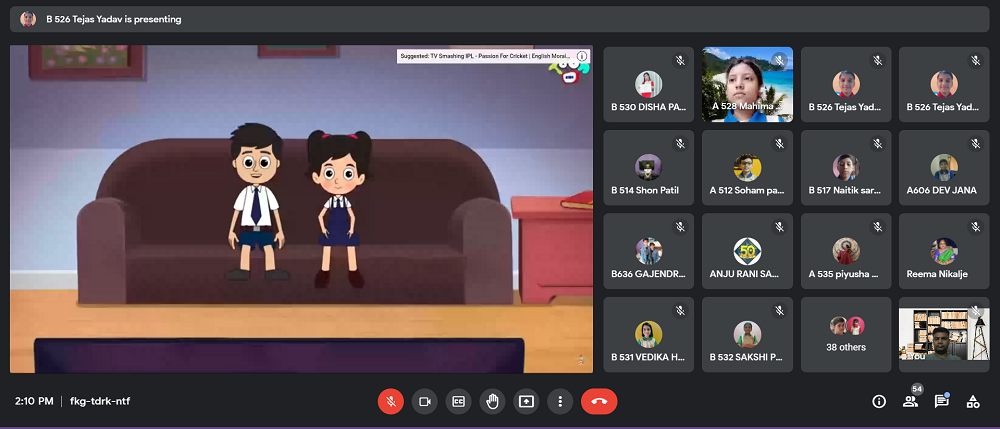Select the A 528 Mahima video tile
The width and height of the screenshot is (1000, 429).
[x=747, y=84]
